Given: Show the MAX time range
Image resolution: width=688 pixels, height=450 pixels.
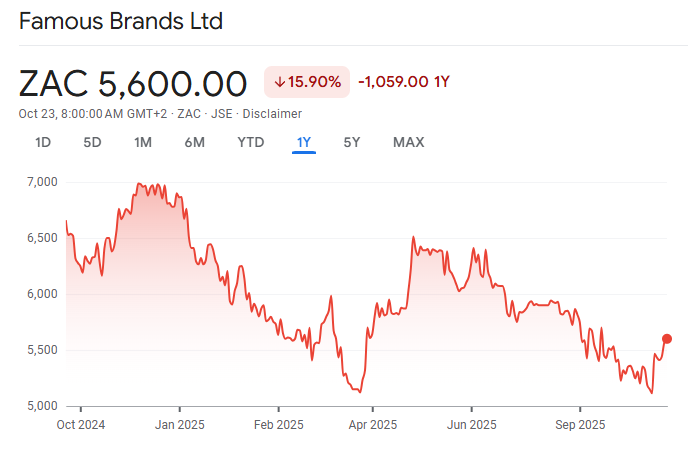Looking at the screenshot, I should (408, 142).
